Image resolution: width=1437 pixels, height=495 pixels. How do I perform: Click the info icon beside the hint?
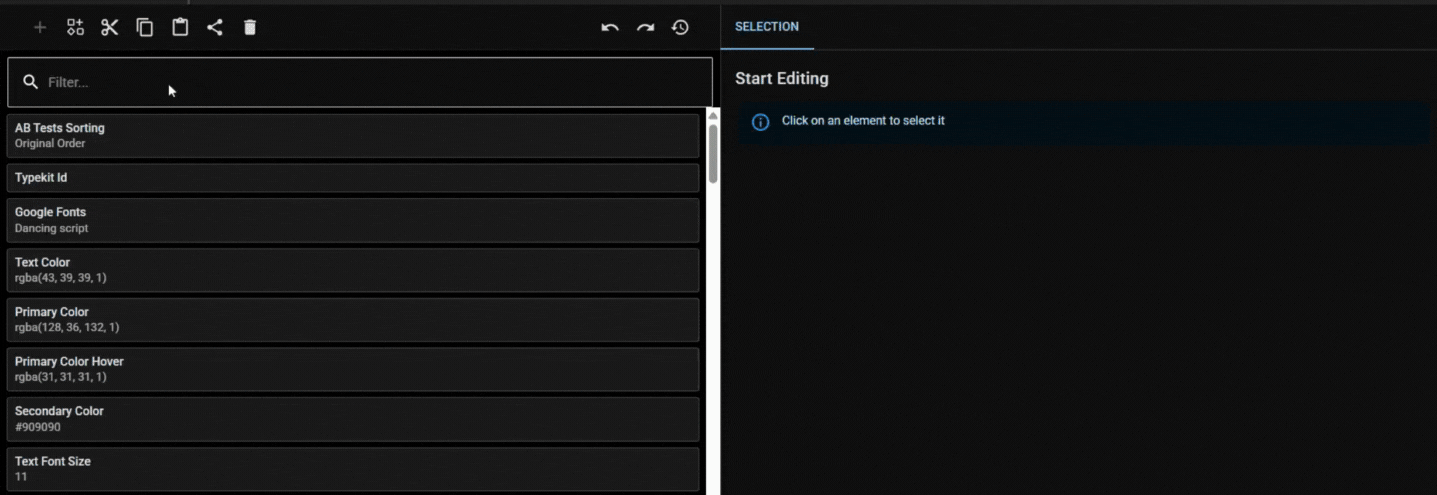760,121
